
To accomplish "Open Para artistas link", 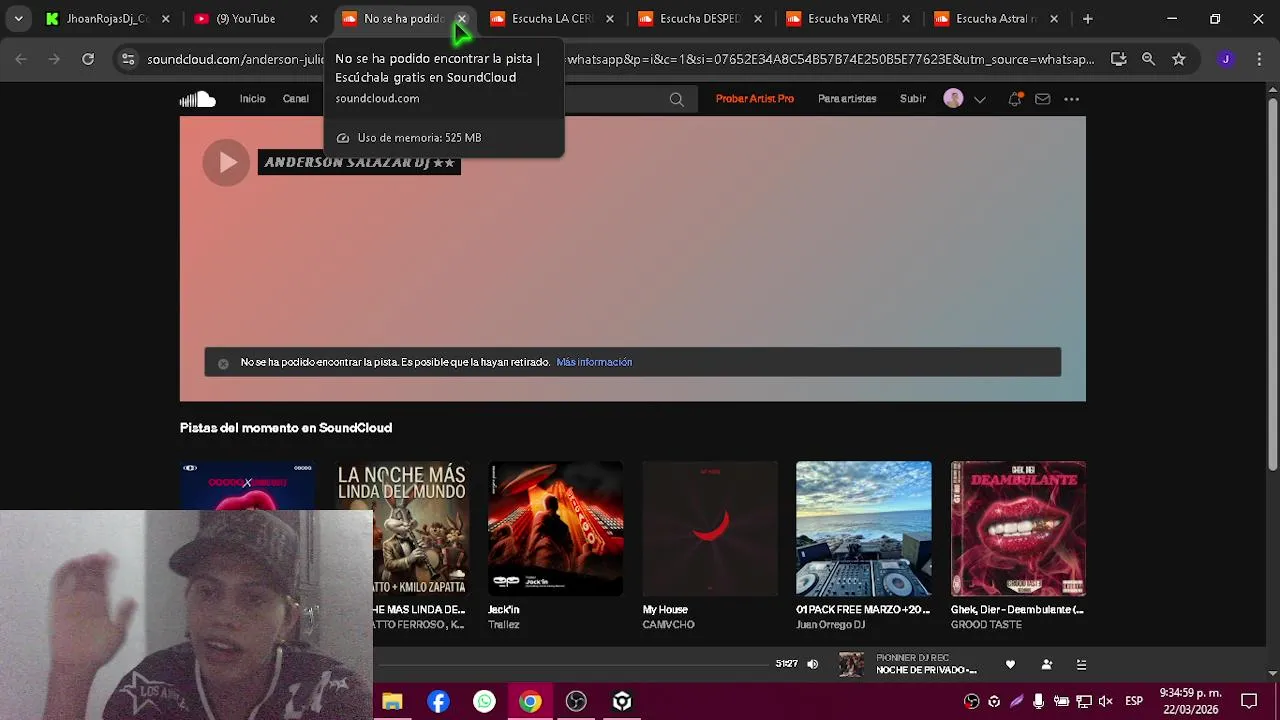I will (847, 99).
